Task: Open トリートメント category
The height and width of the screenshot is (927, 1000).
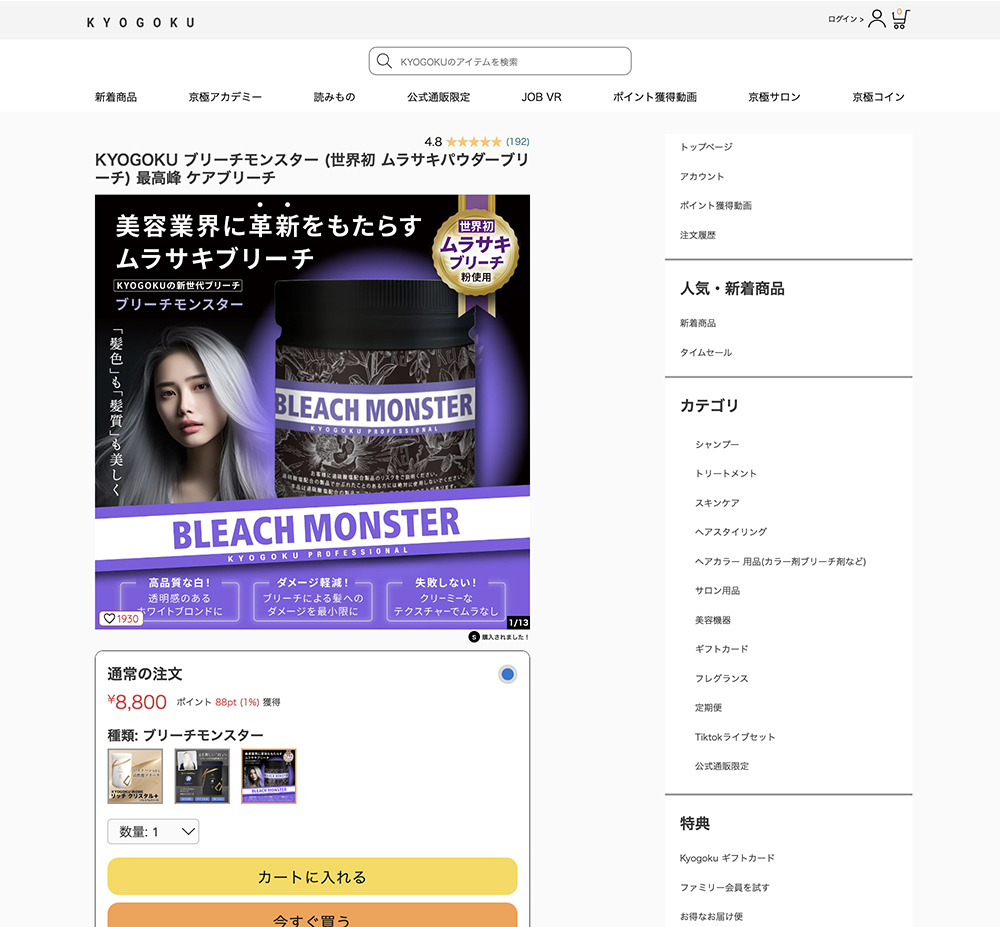Action: point(726,473)
